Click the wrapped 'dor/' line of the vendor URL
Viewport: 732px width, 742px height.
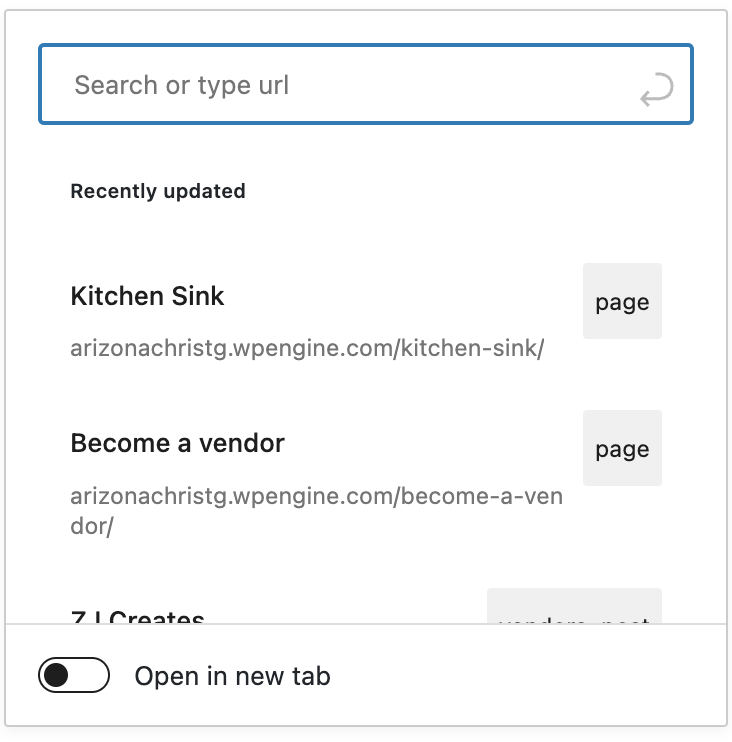click(x=92, y=526)
